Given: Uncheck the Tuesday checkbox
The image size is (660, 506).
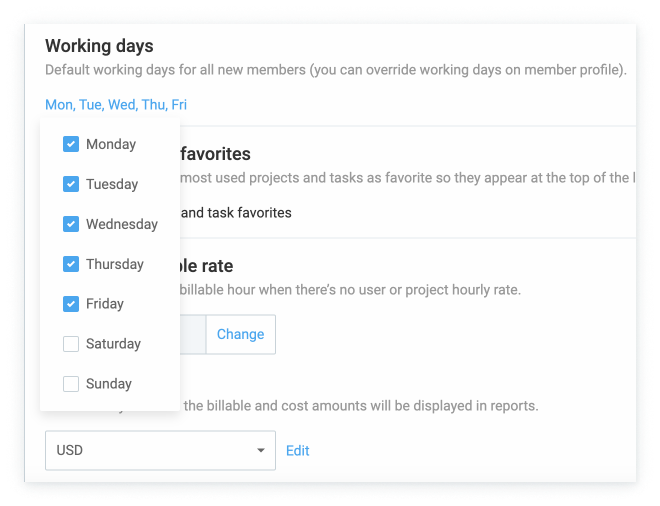Looking at the screenshot, I should [71, 184].
